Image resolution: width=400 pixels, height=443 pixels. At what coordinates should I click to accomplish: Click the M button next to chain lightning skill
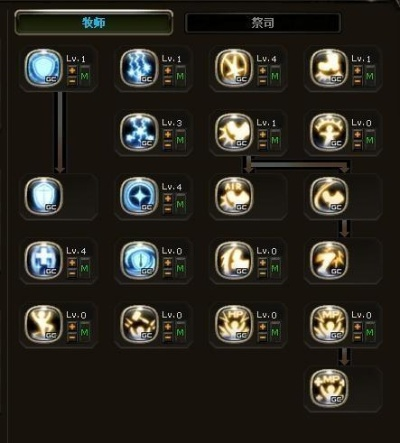[x=180, y=140]
